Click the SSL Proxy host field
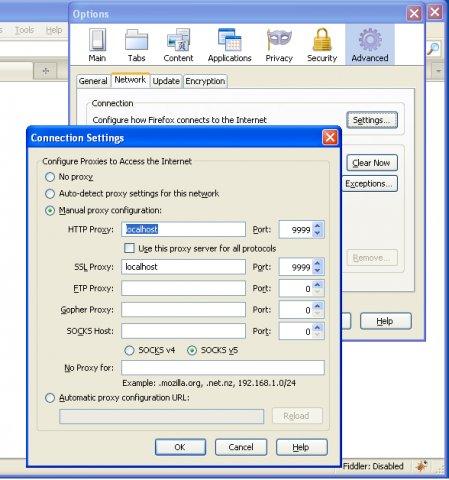This screenshot has height=480, width=449. click(183, 267)
